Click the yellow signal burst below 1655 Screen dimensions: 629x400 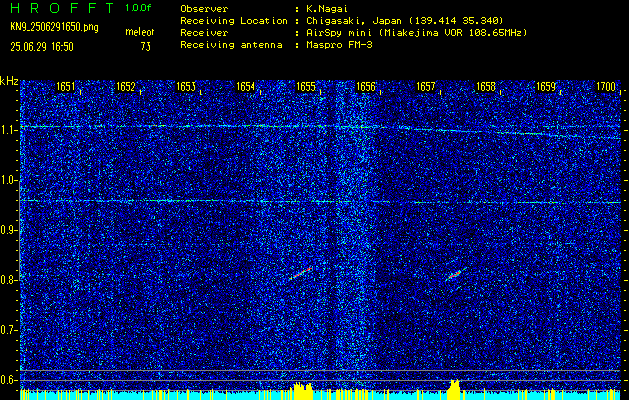(302, 391)
